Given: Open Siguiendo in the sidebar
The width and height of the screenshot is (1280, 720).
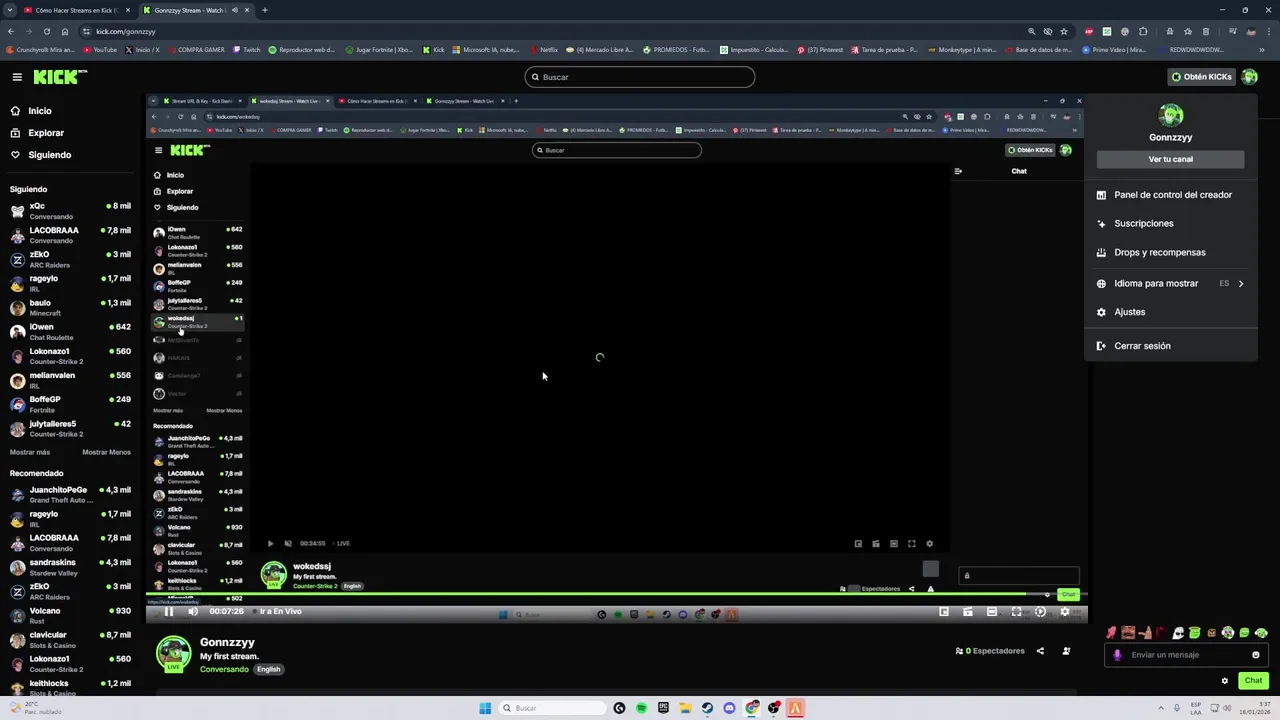Looking at the screenshot, I should tap(49, 155).
